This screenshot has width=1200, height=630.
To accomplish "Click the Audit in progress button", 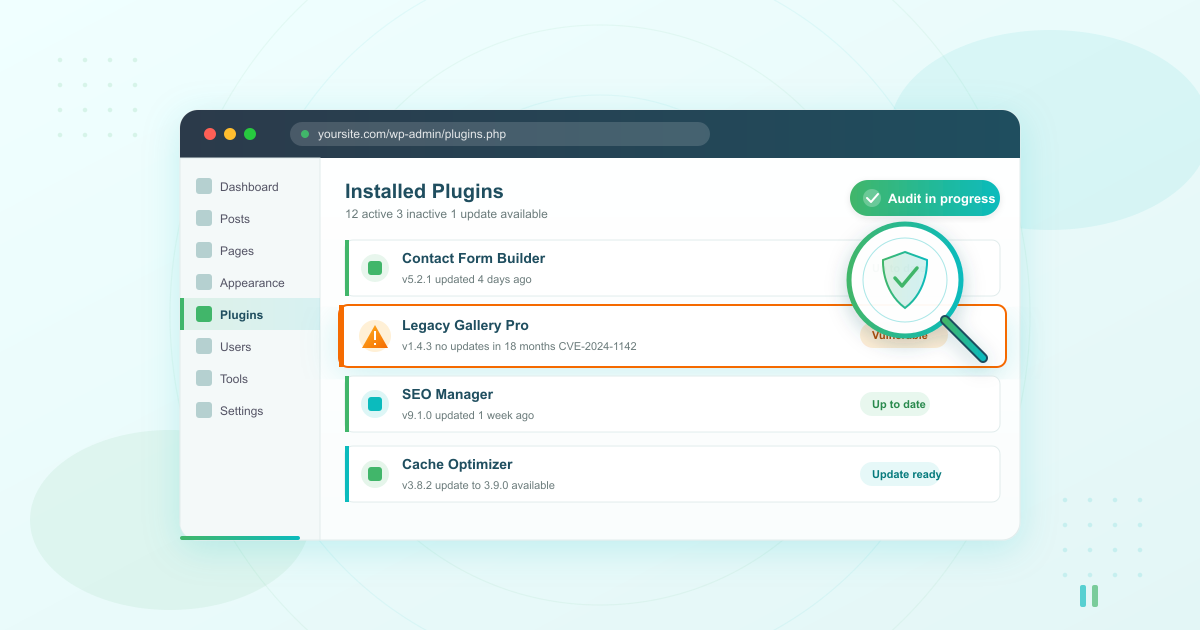I will tap(924, 198).
